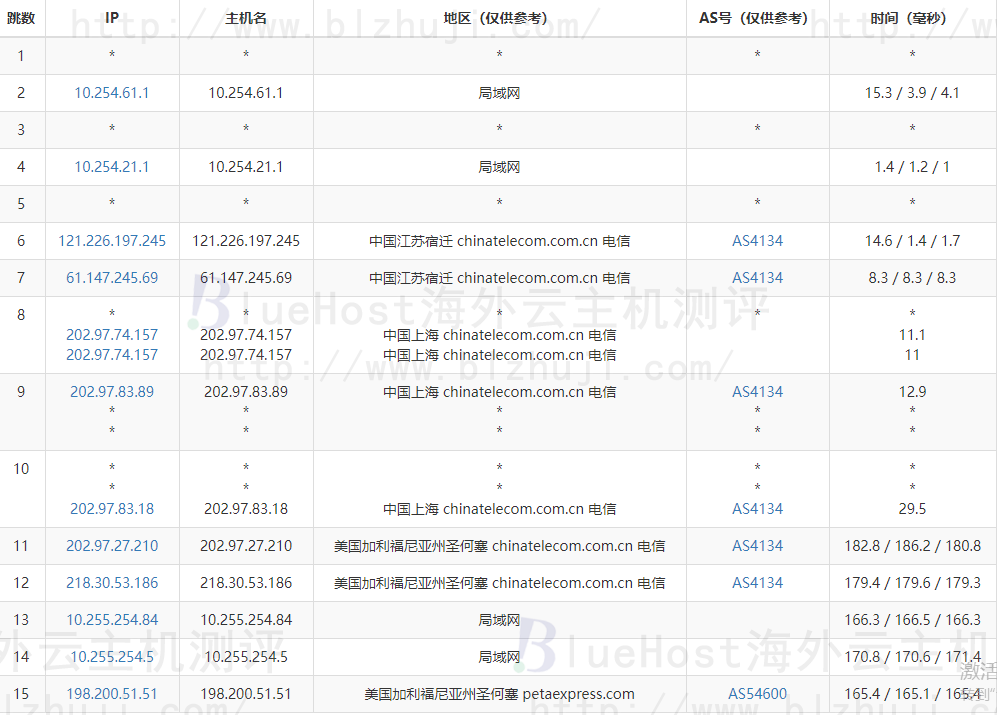Select time value 8.3 / 8.3 / 8.3
This screenshot has width=997, height=715.
(x=912, y=277)
